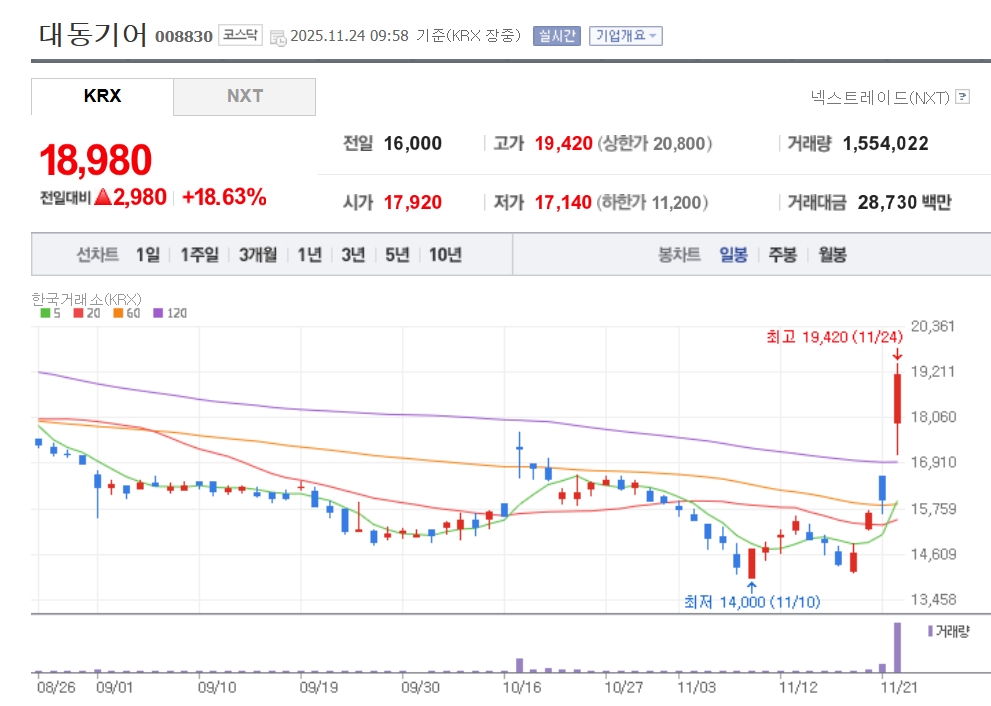The height and width of the screenshot is (706, 991).
Task: Click the large red 11/24 candlestick
Action: [x=897, y=399]
